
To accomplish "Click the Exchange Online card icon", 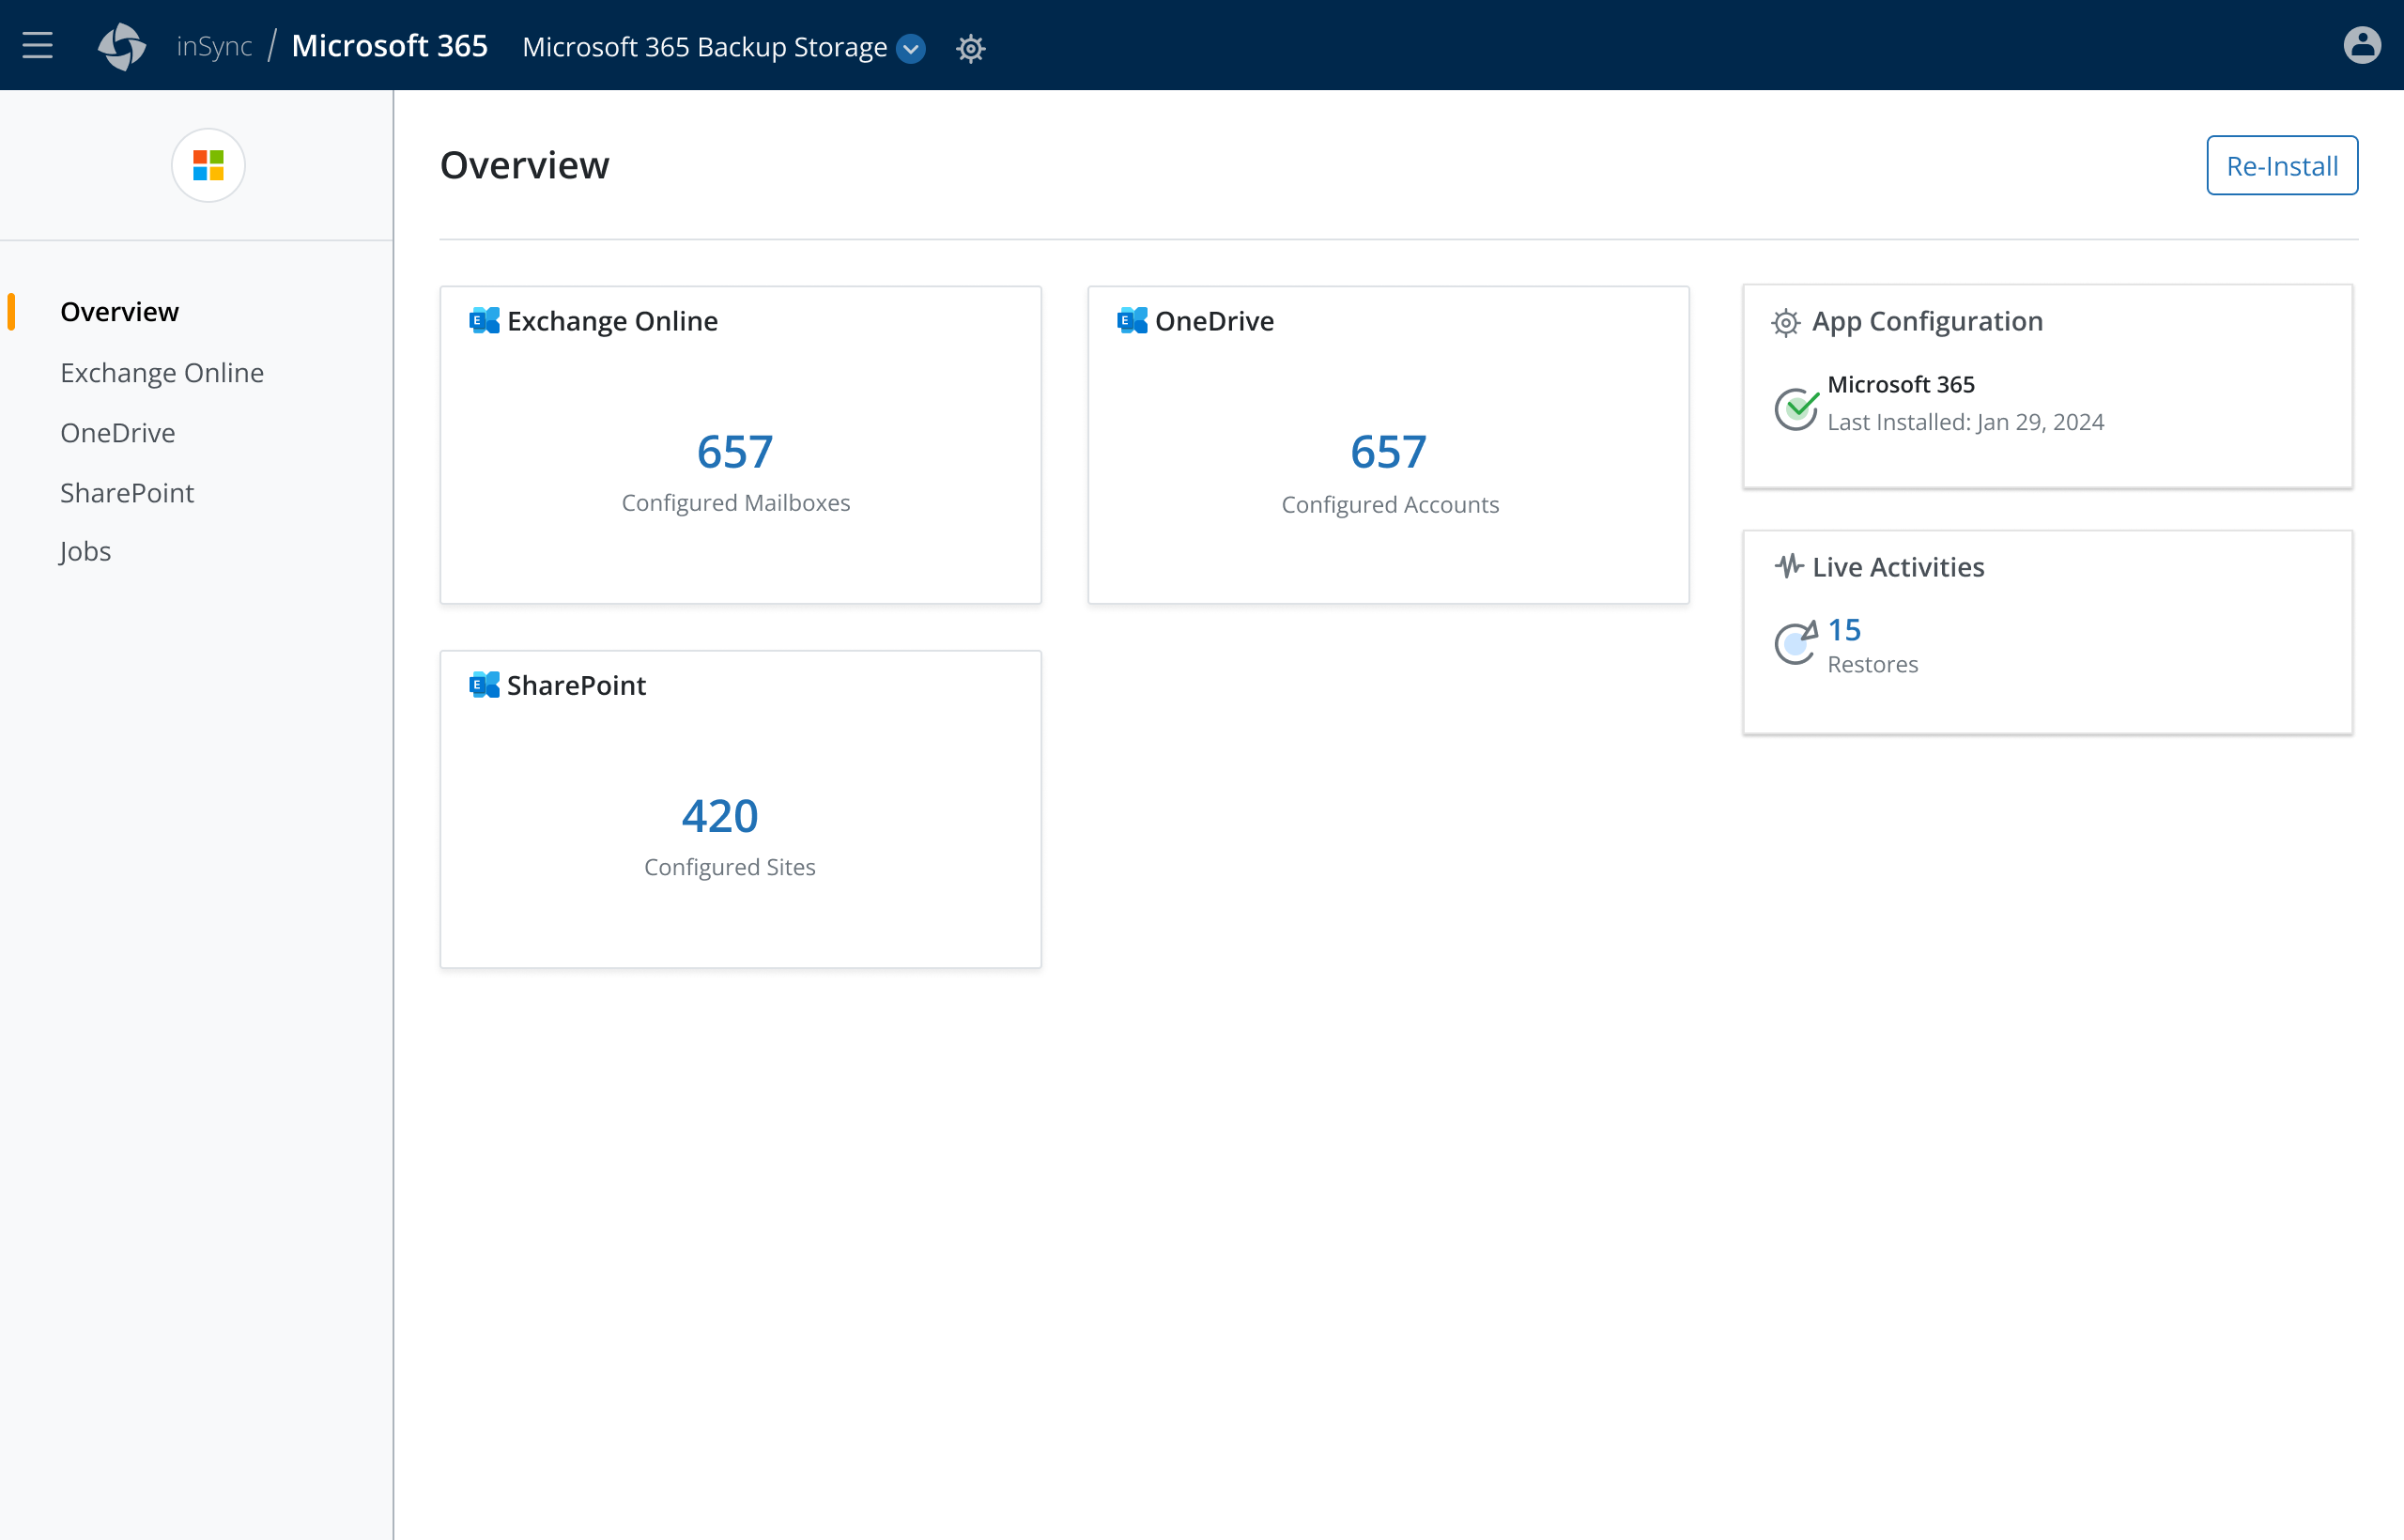I will pyautogui.click(x=484, y=321).
